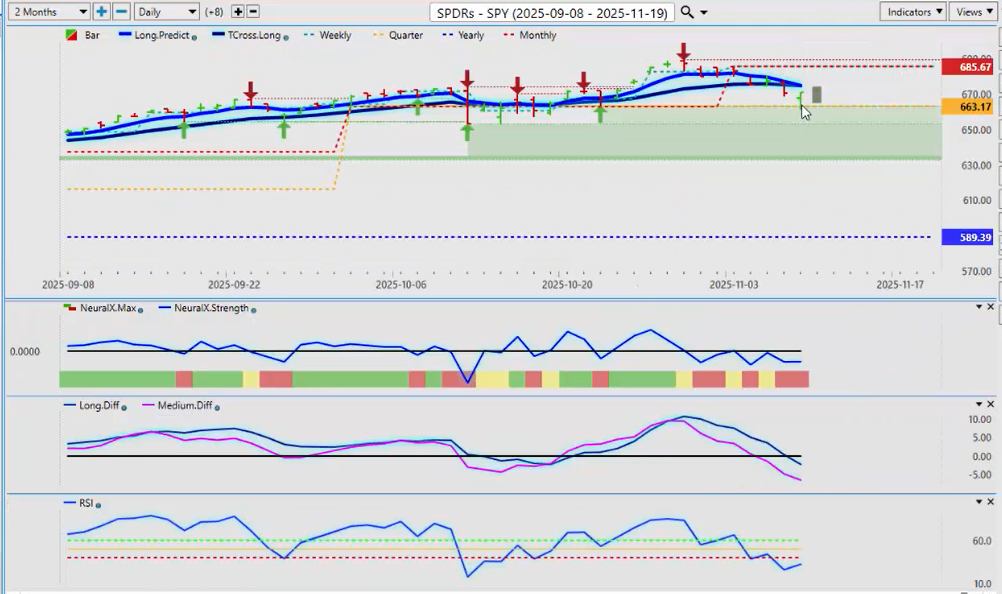Open the Views menu
The image size is (1002, 594).
[x=972, y=12]
